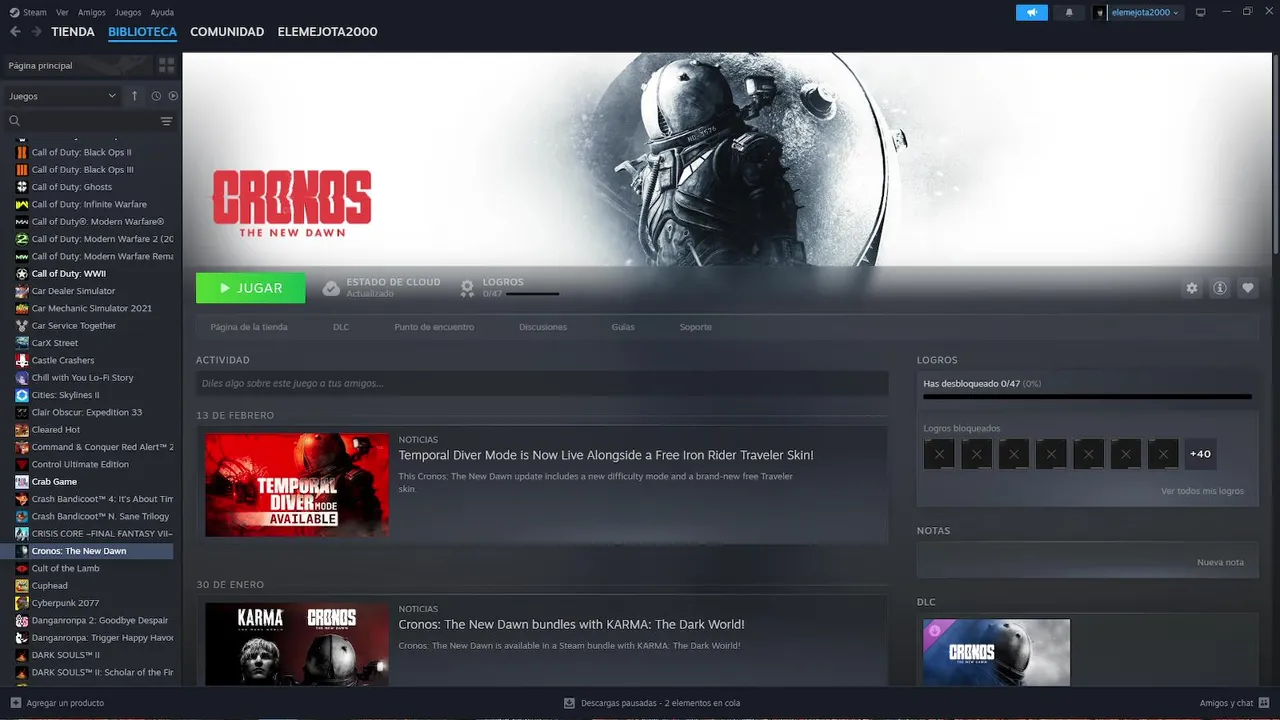
Task: Create a Nueva nota
Action: 1220,562
